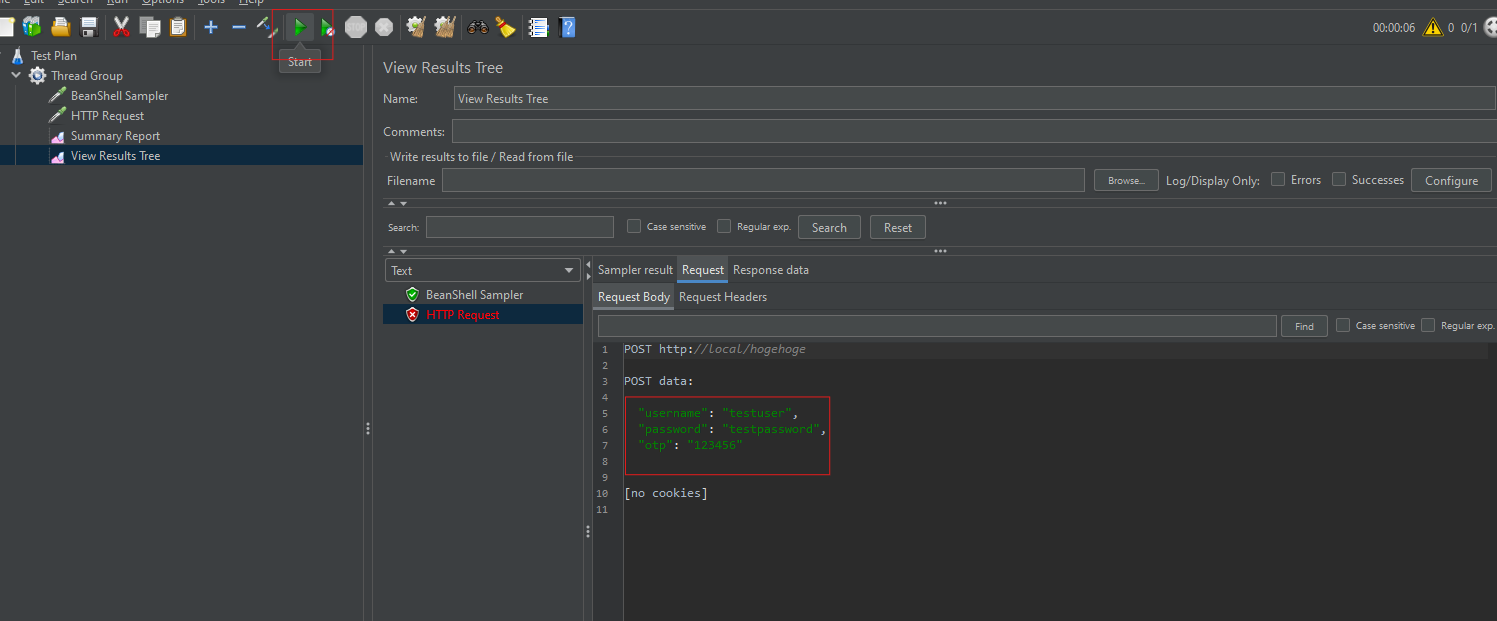Screen dimensions: 1497x621
Task: Click the Thread Group gear icon
Action: pyautogui.click(x=38, y=76)
